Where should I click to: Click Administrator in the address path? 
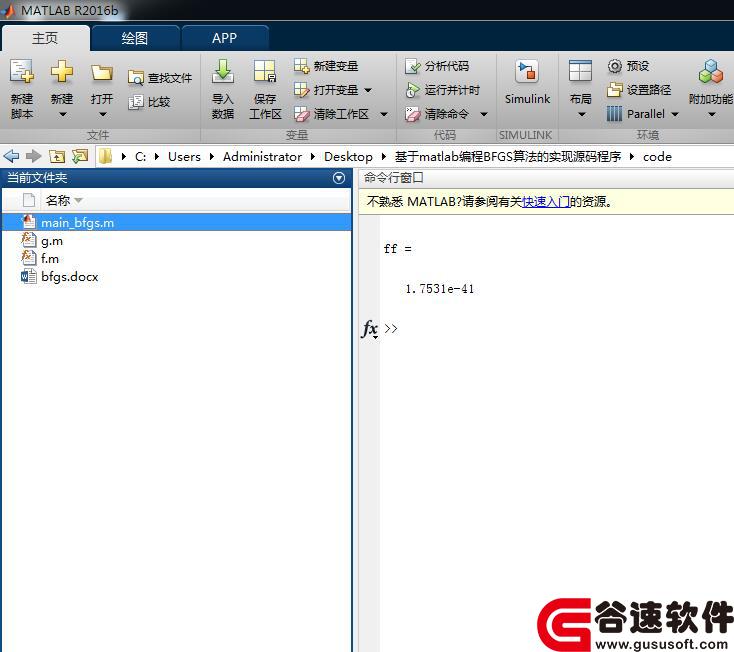pos(262,156)
